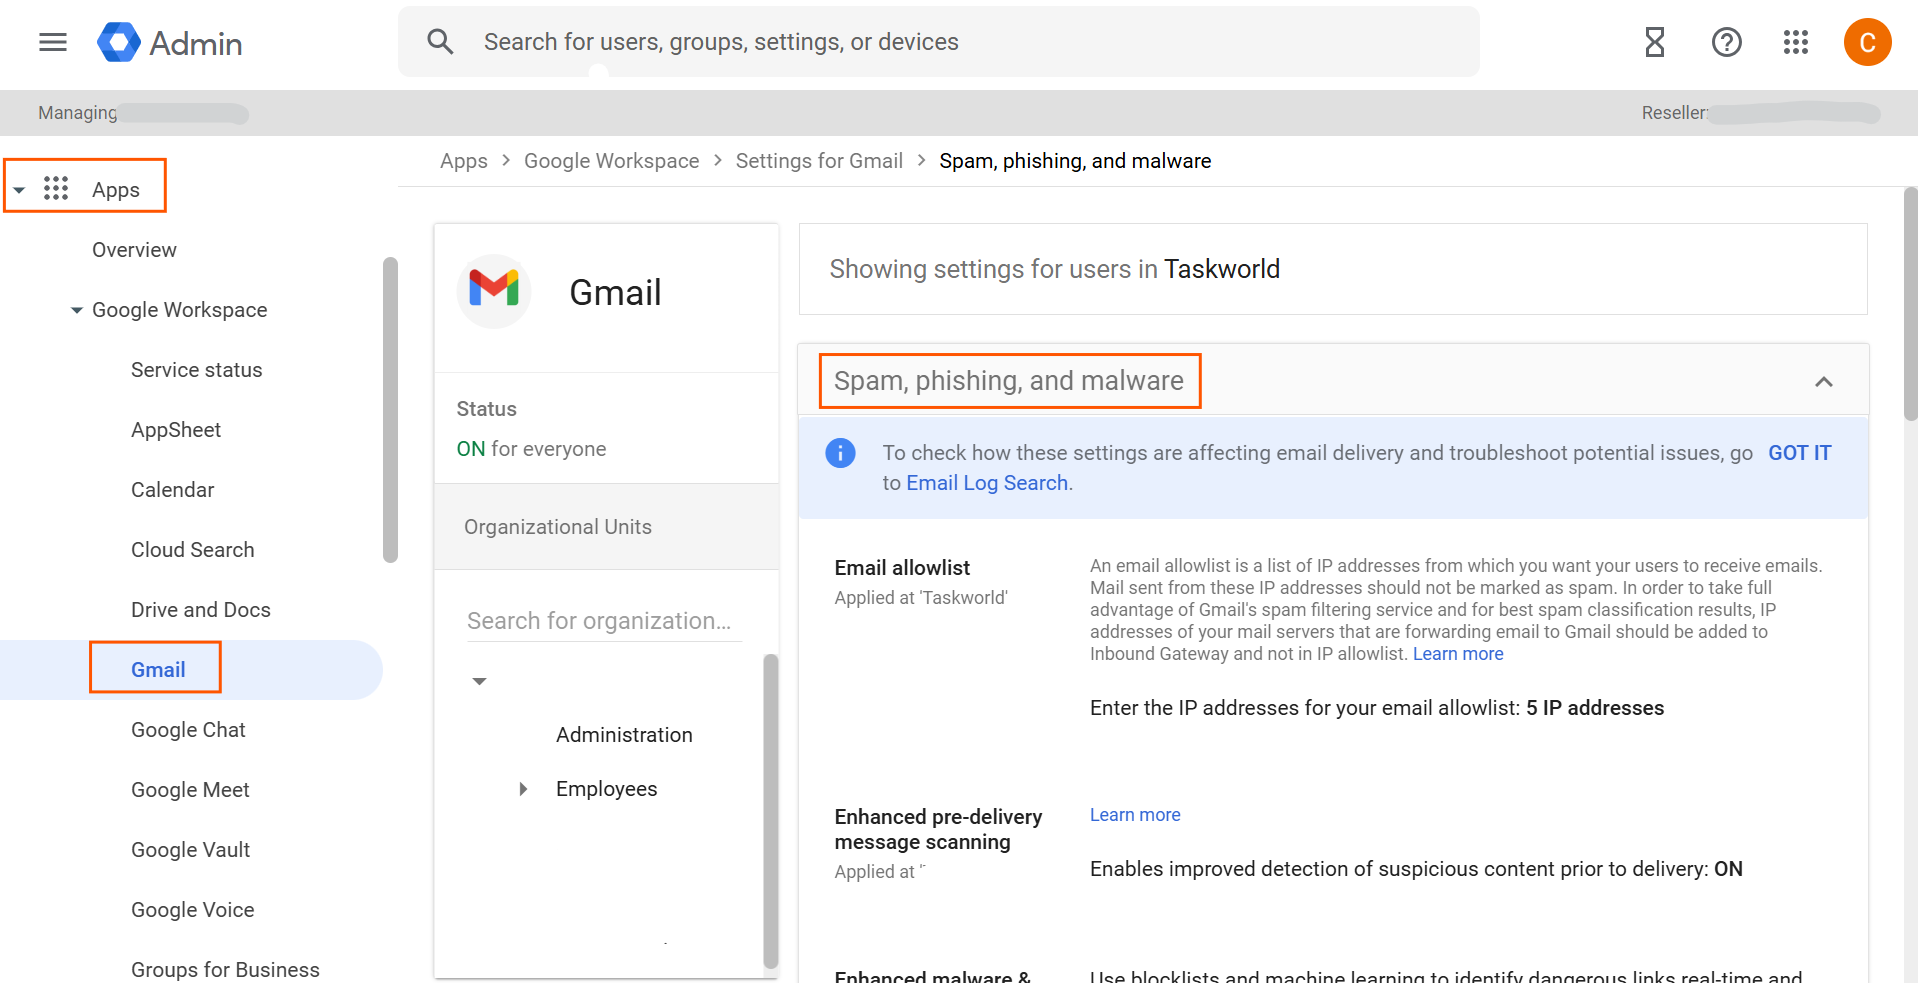Select Google Meet in the sidebar
Viewport: 1918px width, 983px height.
point(190,790)
